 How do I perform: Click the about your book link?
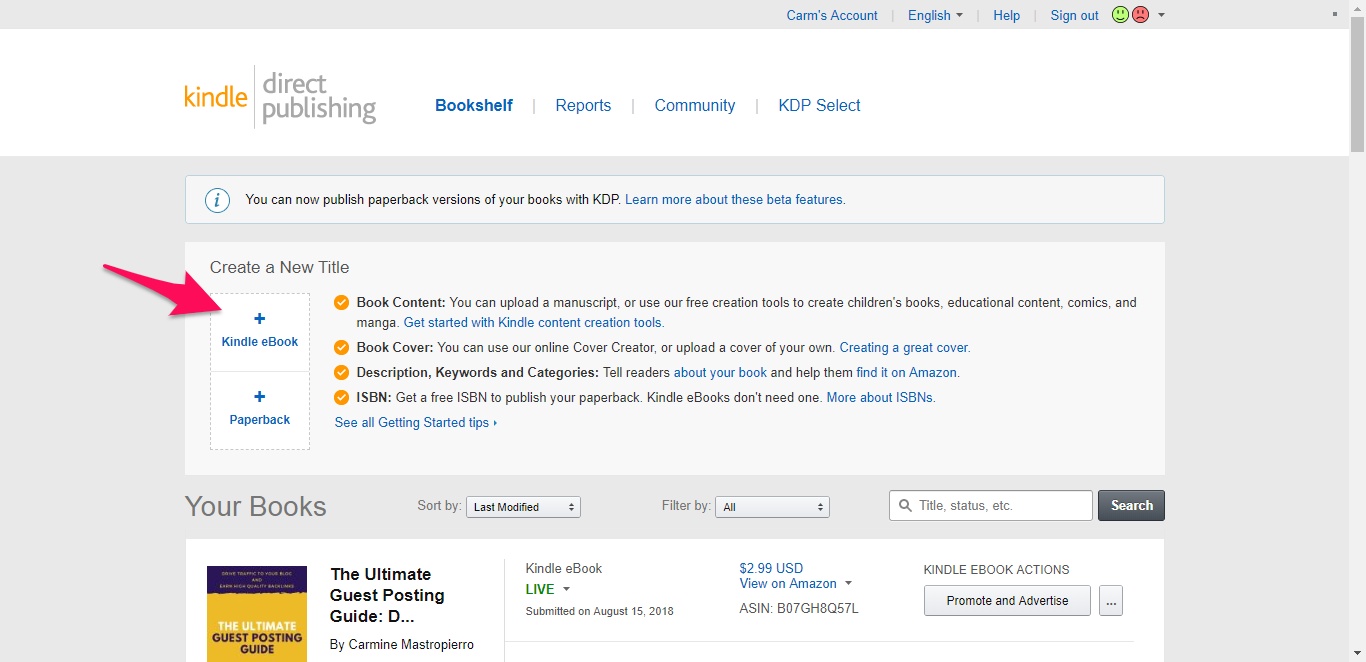720,373
